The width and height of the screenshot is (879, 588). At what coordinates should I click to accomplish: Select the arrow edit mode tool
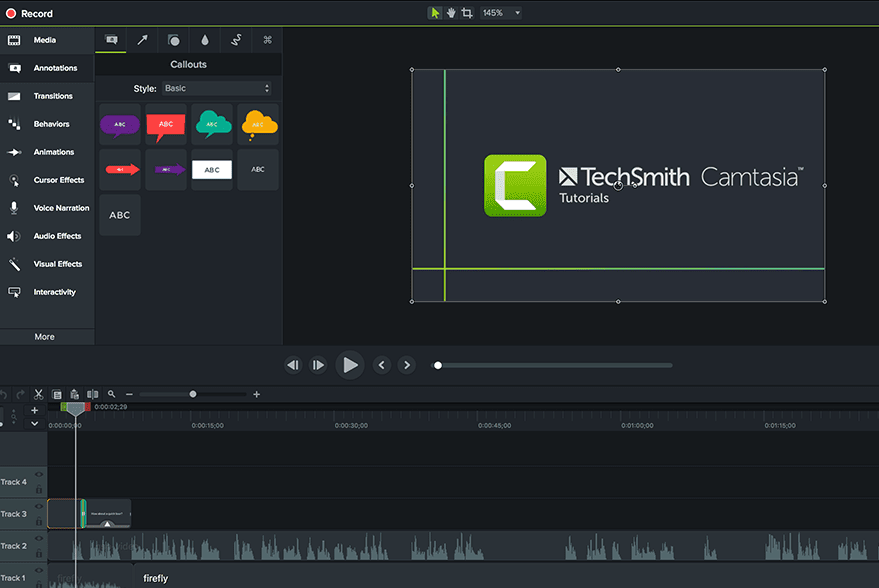click(x=434, y=13)
